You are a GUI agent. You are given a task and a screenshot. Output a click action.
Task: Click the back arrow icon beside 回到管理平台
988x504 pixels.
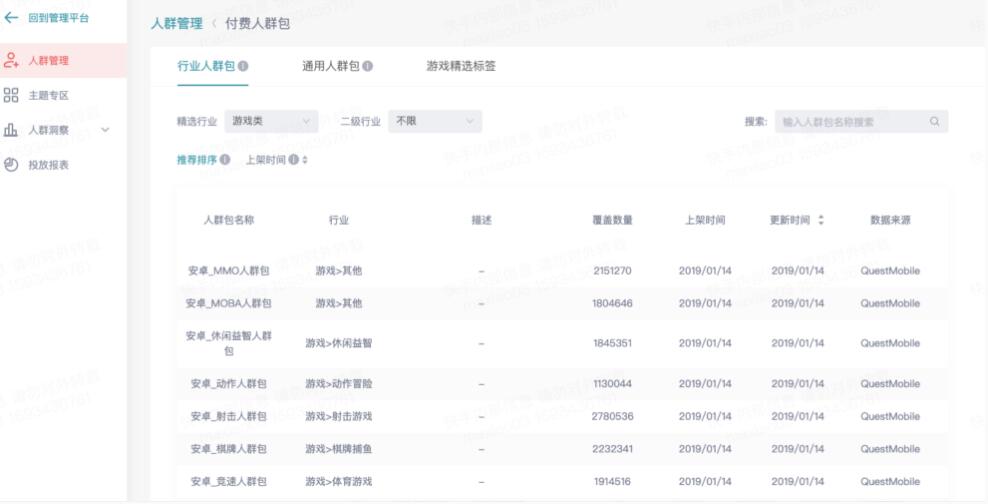point(11,18)
